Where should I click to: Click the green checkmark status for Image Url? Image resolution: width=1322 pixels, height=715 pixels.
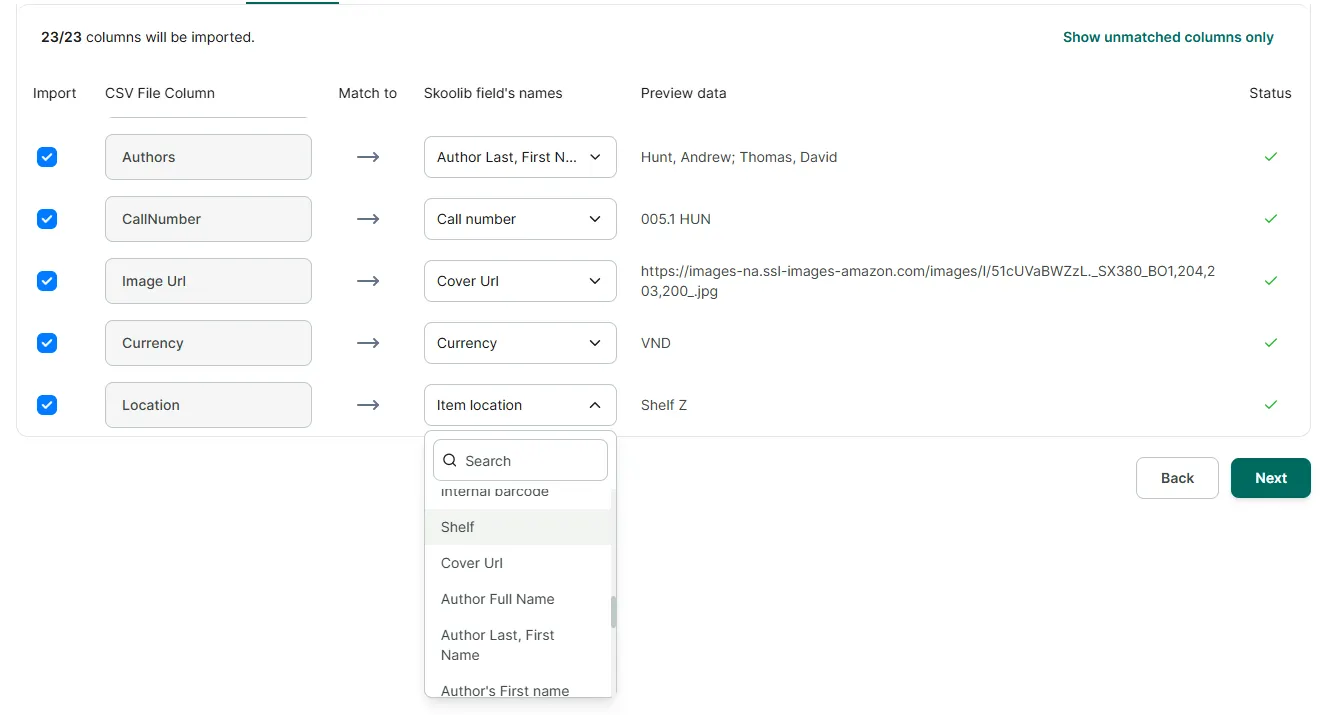1270,281
